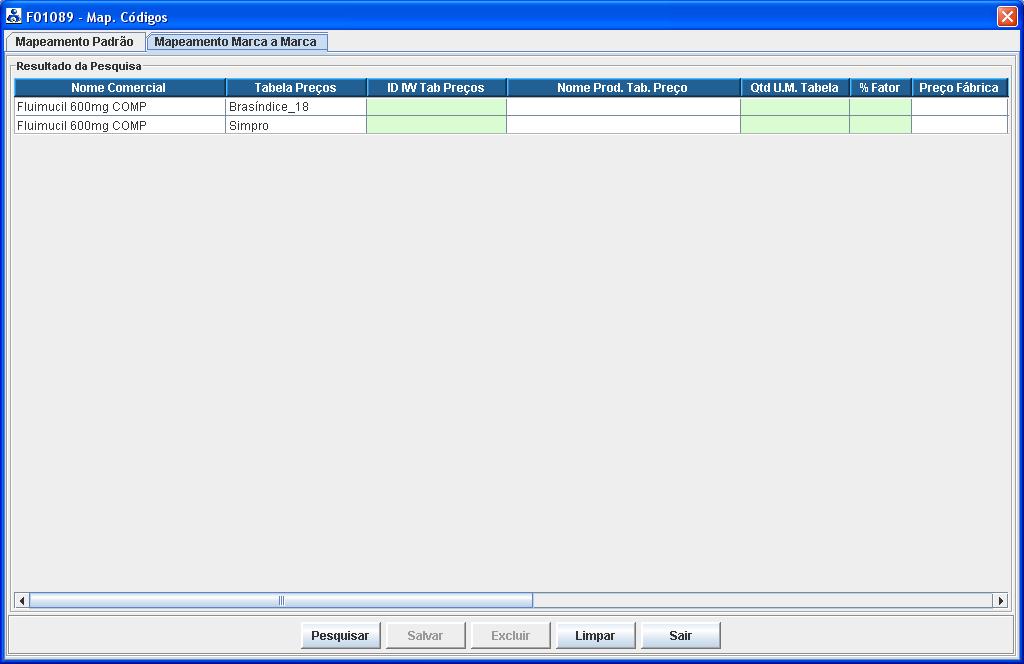The width and height of the screenshot is (1024, 664).
Task: Click the scrollbar track right of the thumb
Action: coord(763,600)
